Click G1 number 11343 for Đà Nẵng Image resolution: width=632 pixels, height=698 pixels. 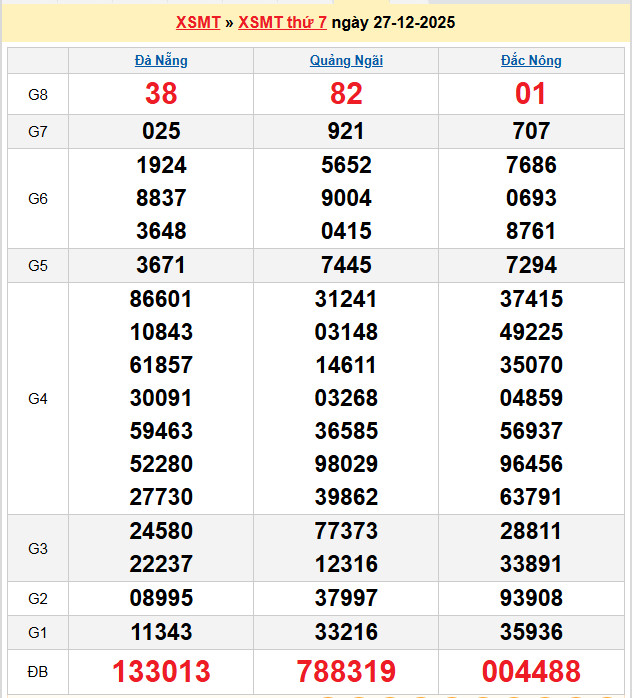(161, 632)
